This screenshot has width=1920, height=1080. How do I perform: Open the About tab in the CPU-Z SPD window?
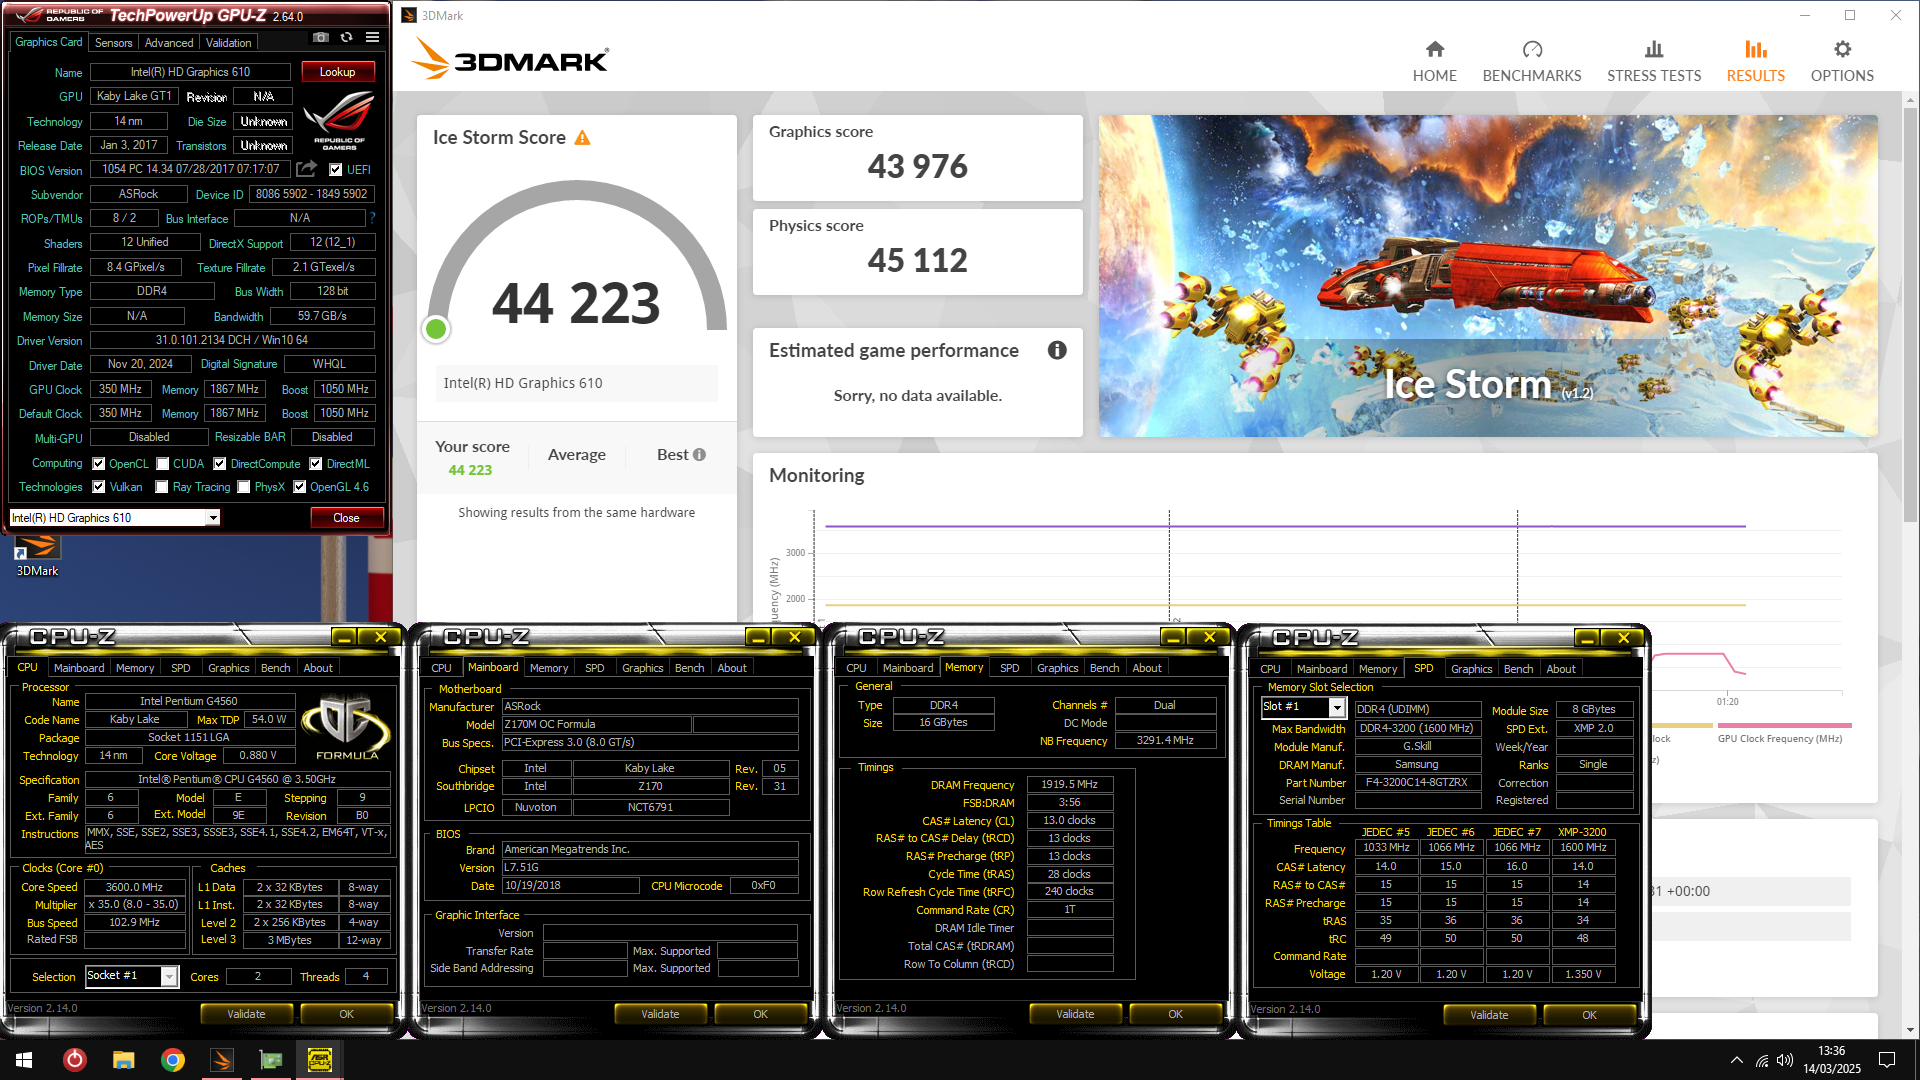tap(1561, 669)
